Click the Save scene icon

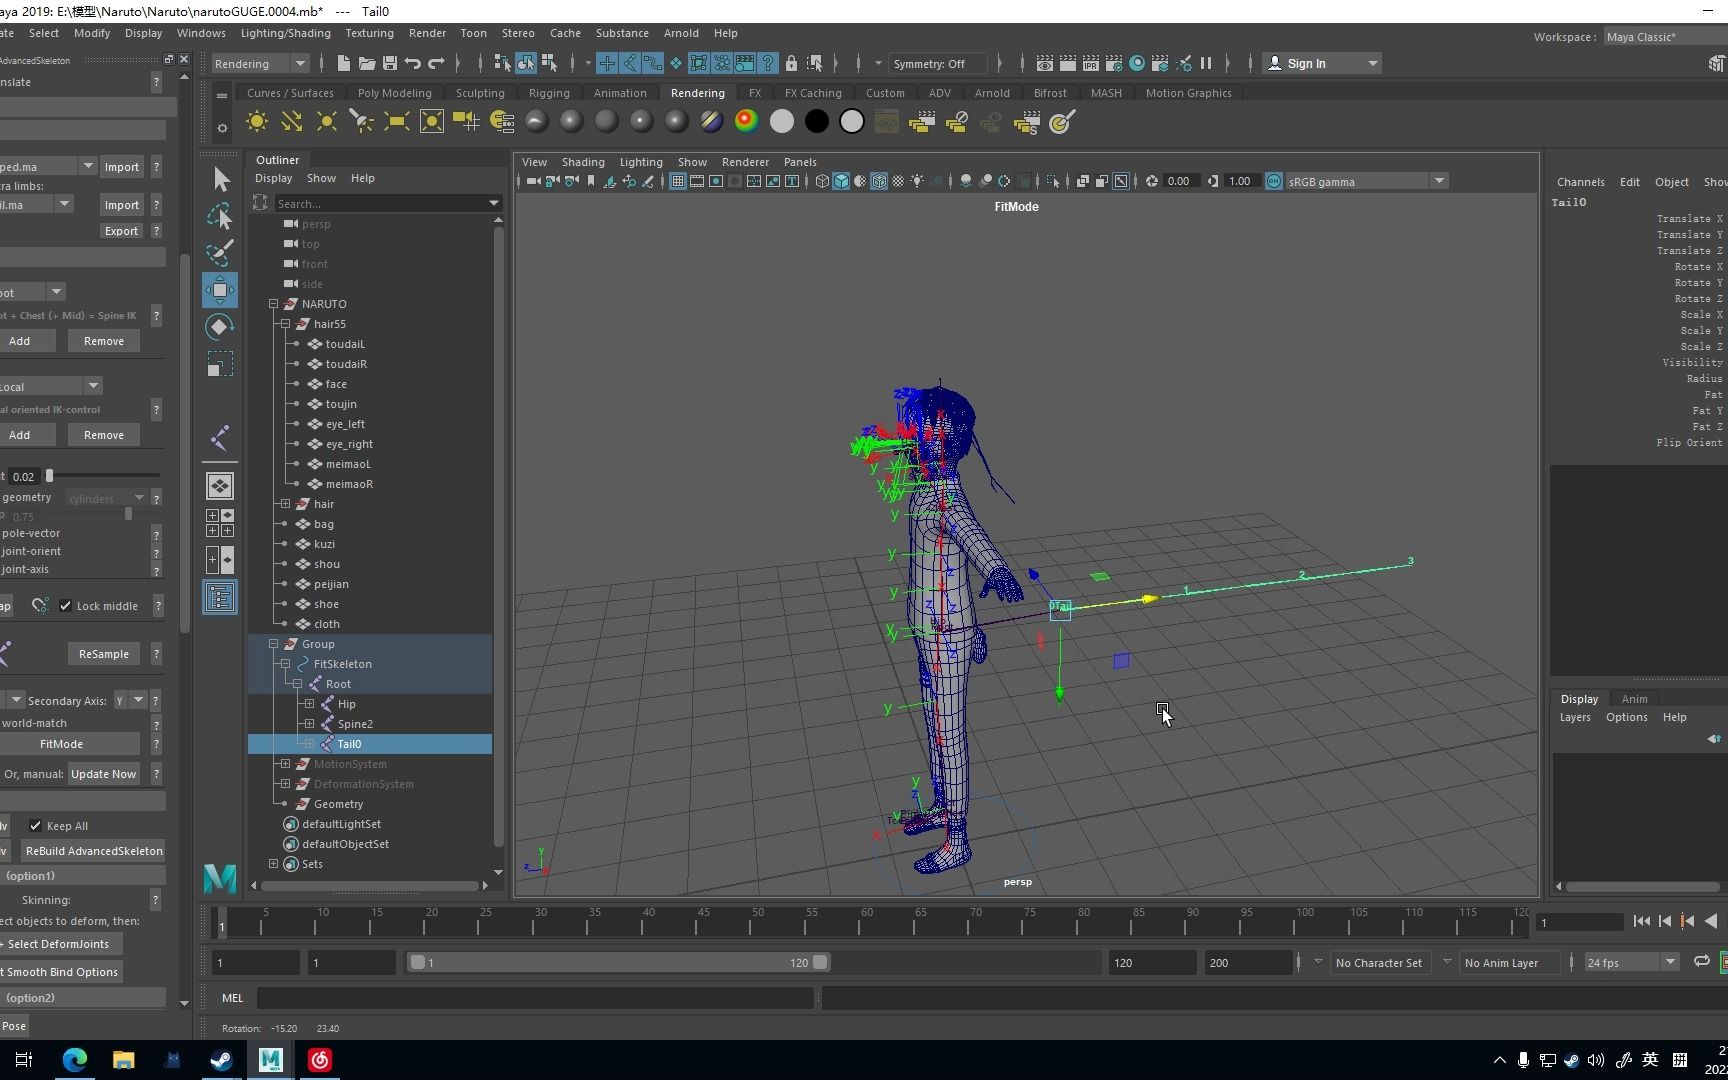pos(390,63)
